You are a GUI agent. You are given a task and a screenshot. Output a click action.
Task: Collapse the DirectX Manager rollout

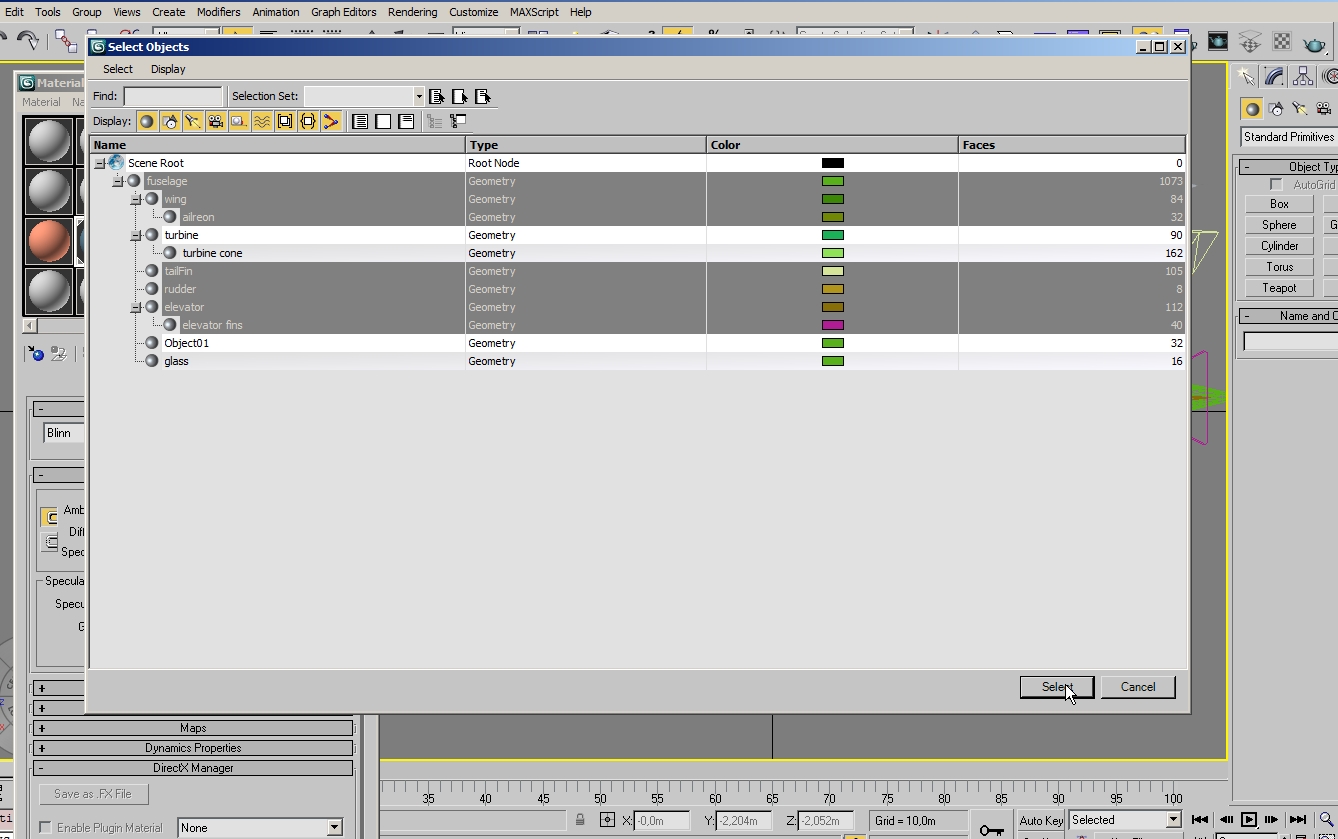point(193,768)
